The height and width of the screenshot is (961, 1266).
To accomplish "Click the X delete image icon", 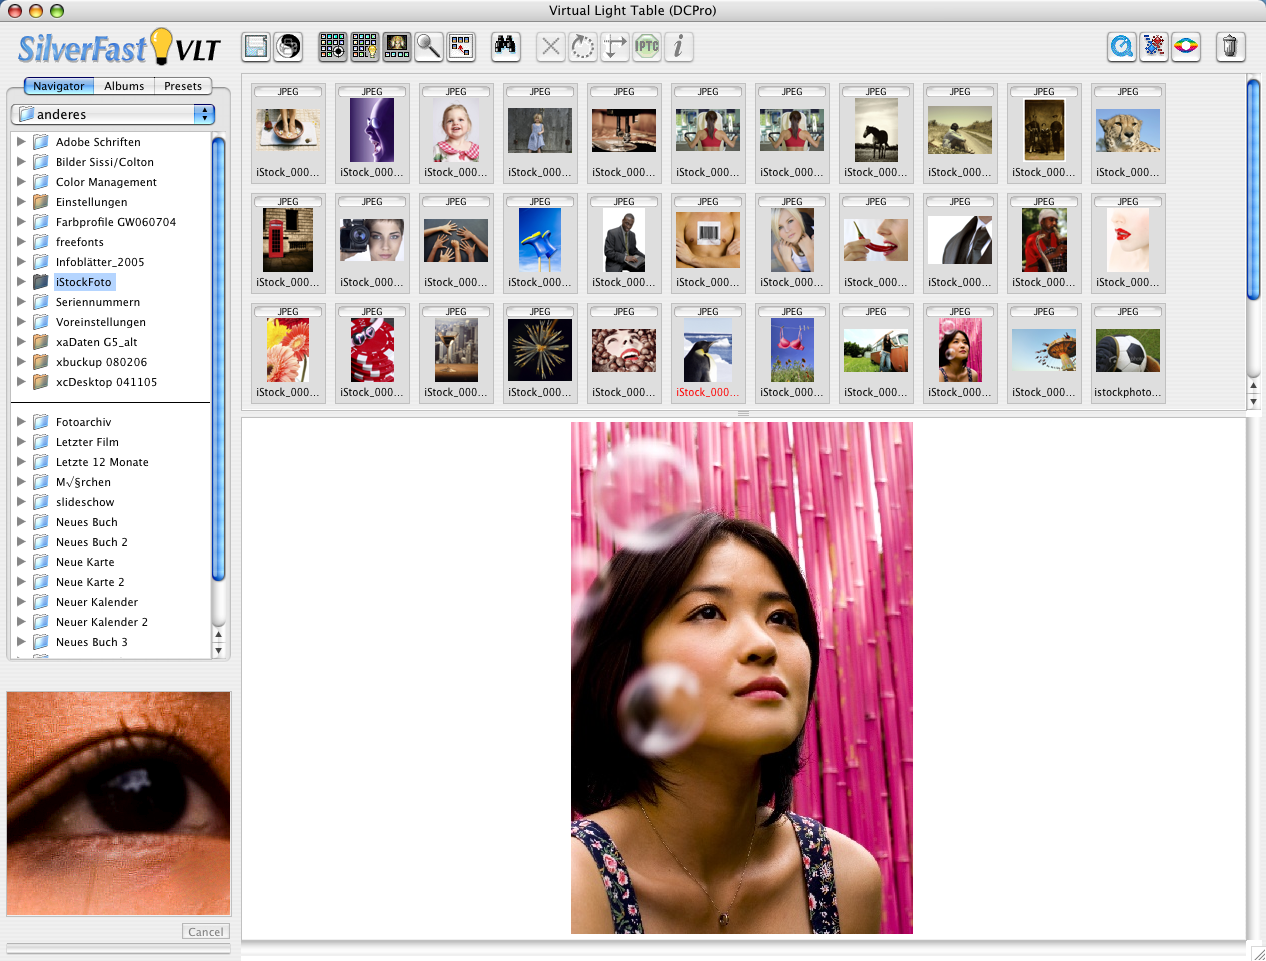I will click(x=551, y=46).
